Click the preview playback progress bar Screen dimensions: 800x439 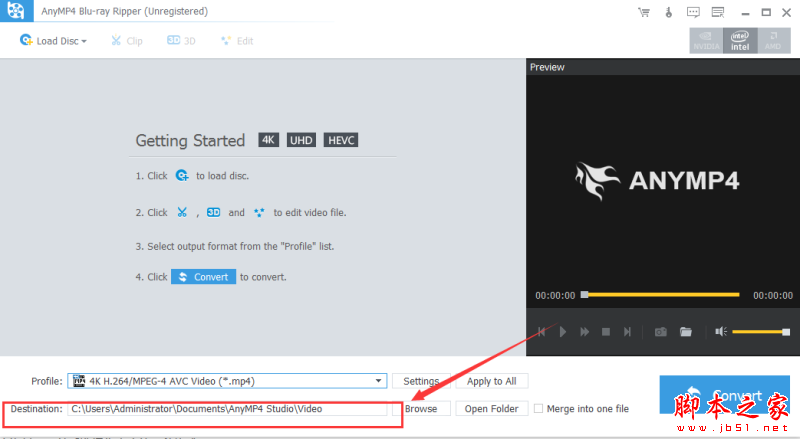pos(661,295)
